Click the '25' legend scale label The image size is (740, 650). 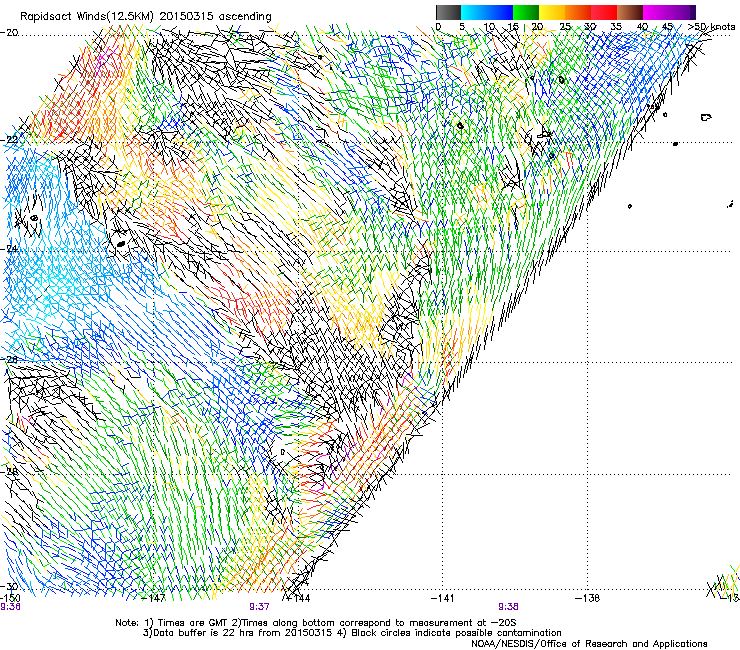(x=565, y=27)
